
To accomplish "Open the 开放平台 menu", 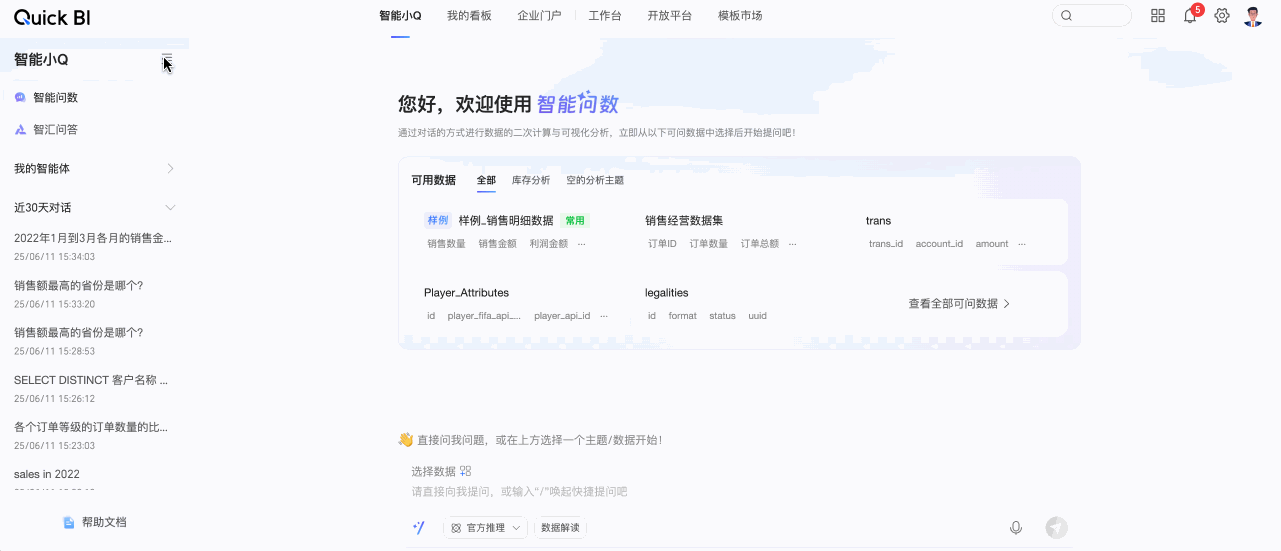I will point(669,16).
